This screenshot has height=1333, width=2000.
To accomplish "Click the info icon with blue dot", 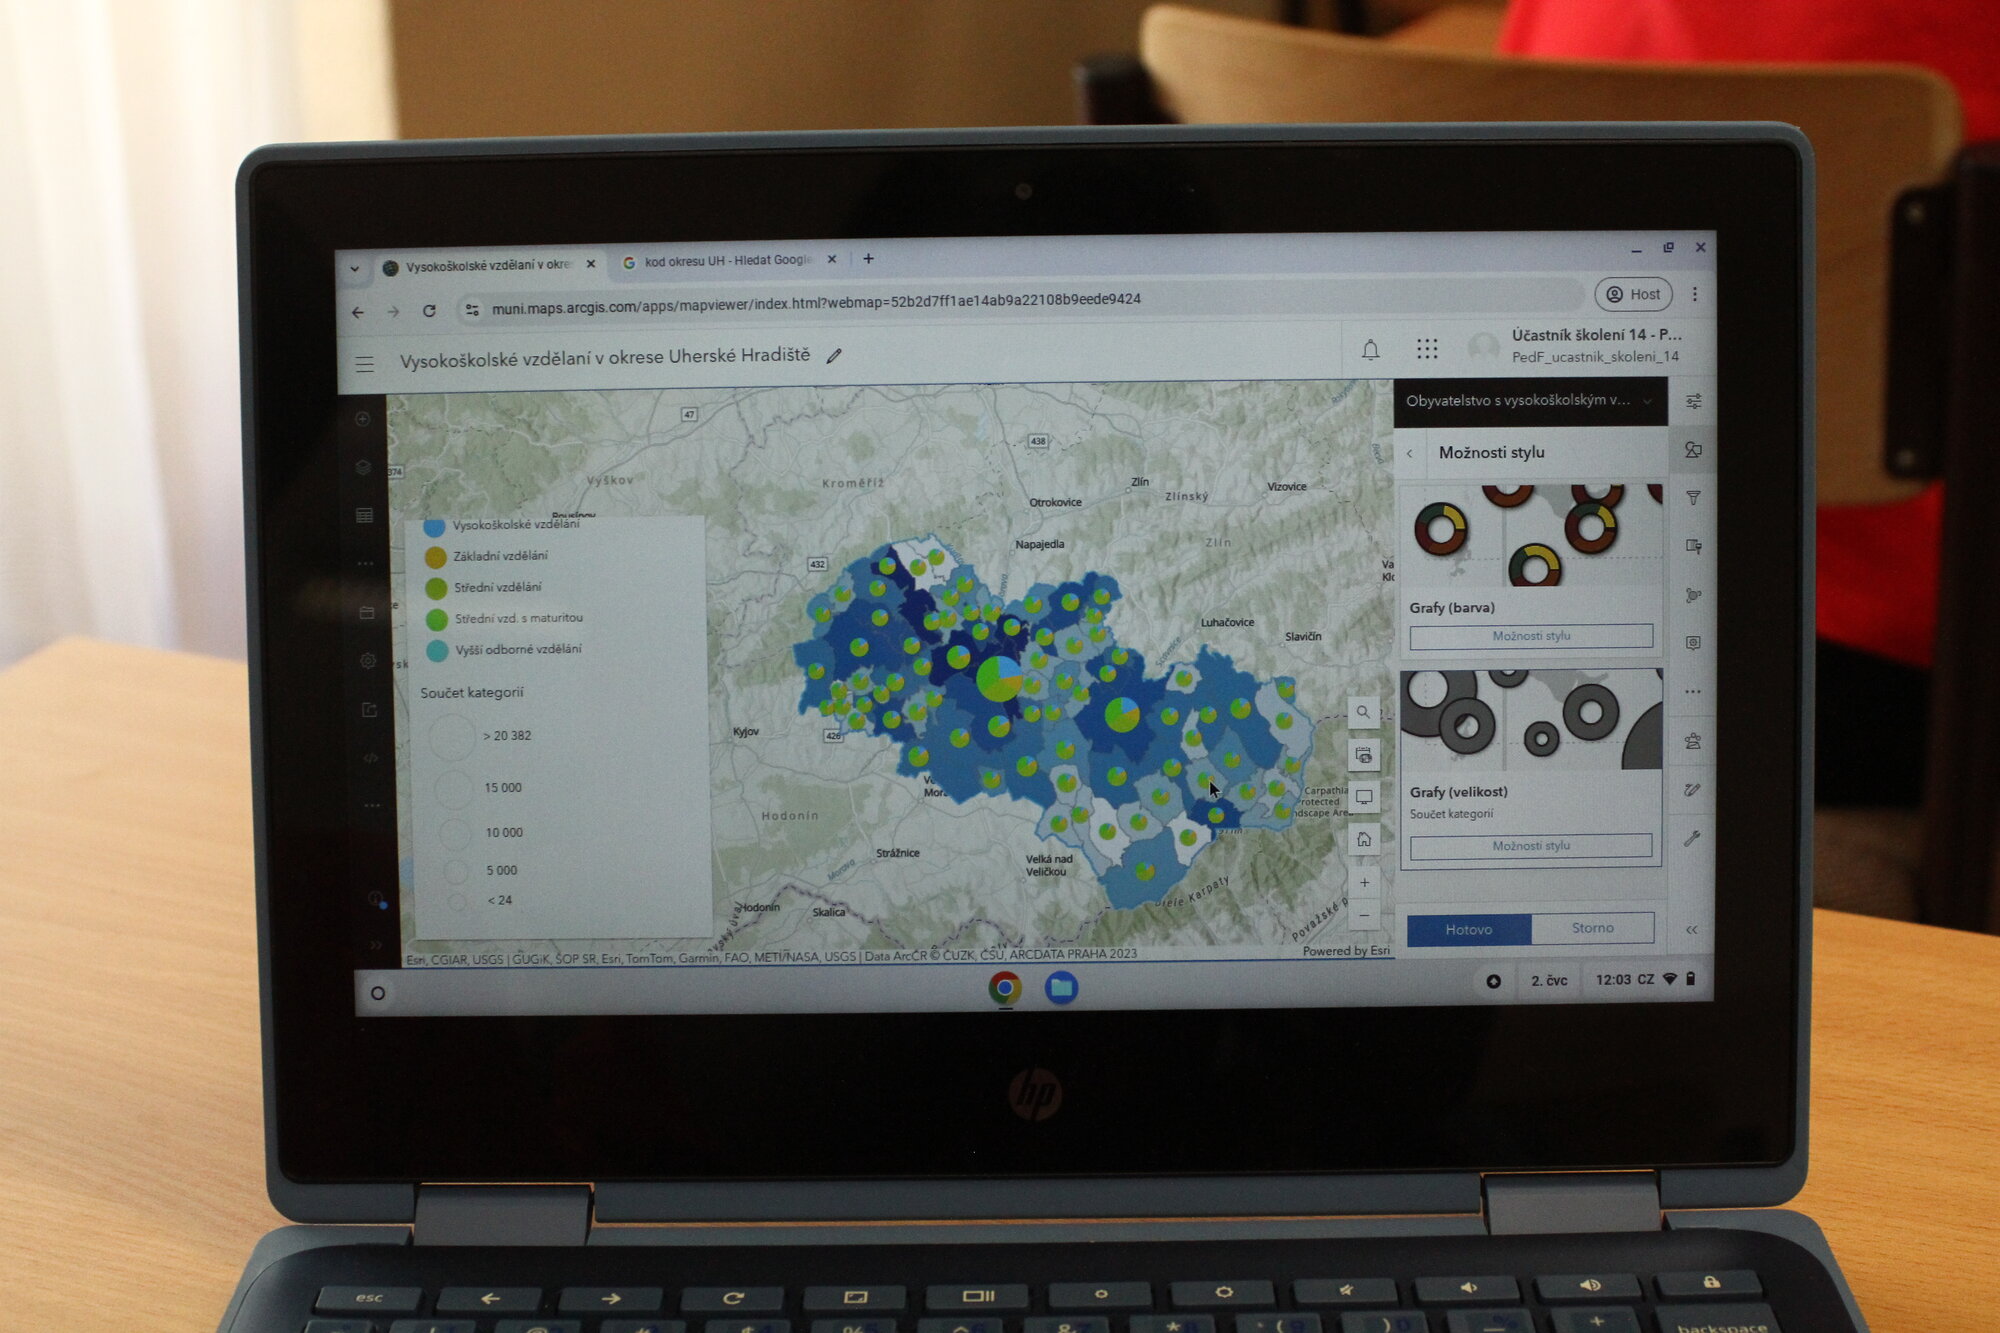I will 375,899.
